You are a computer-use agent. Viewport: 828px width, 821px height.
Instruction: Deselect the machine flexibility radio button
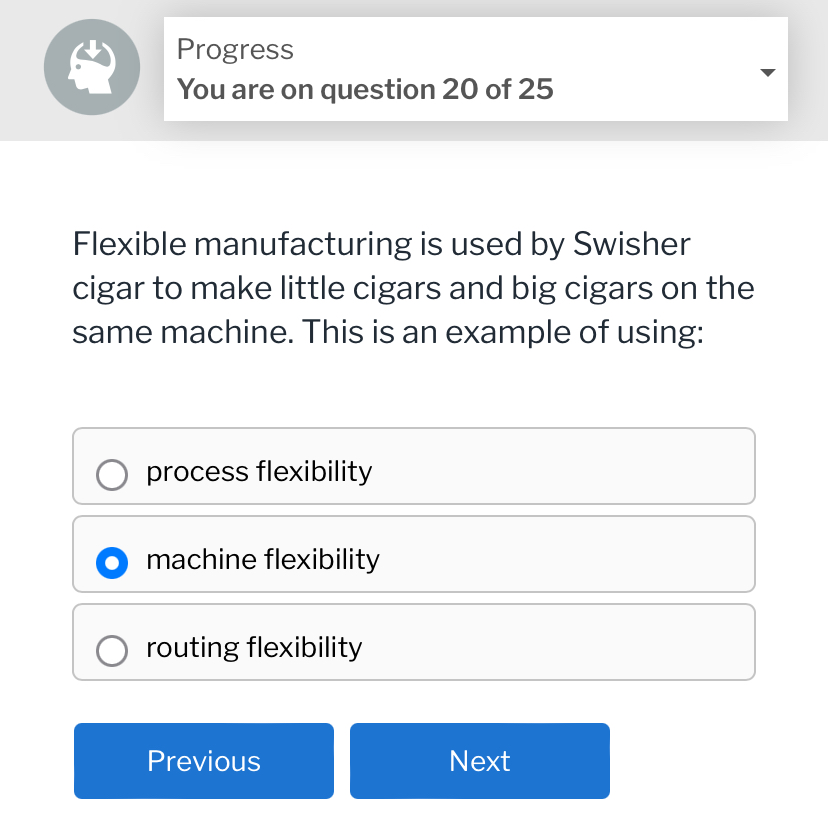112,563
